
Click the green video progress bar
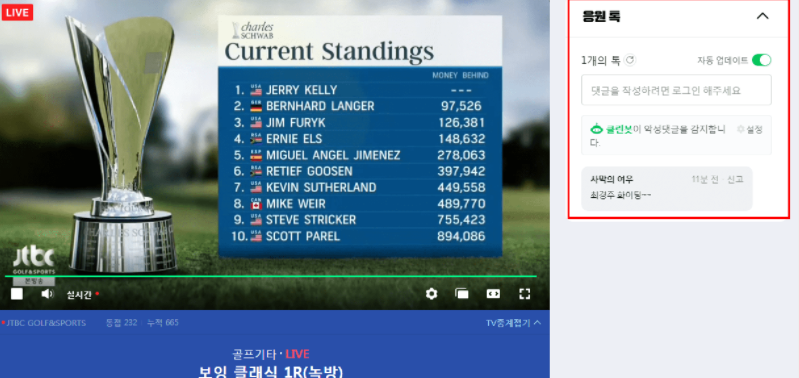point(271,276)
